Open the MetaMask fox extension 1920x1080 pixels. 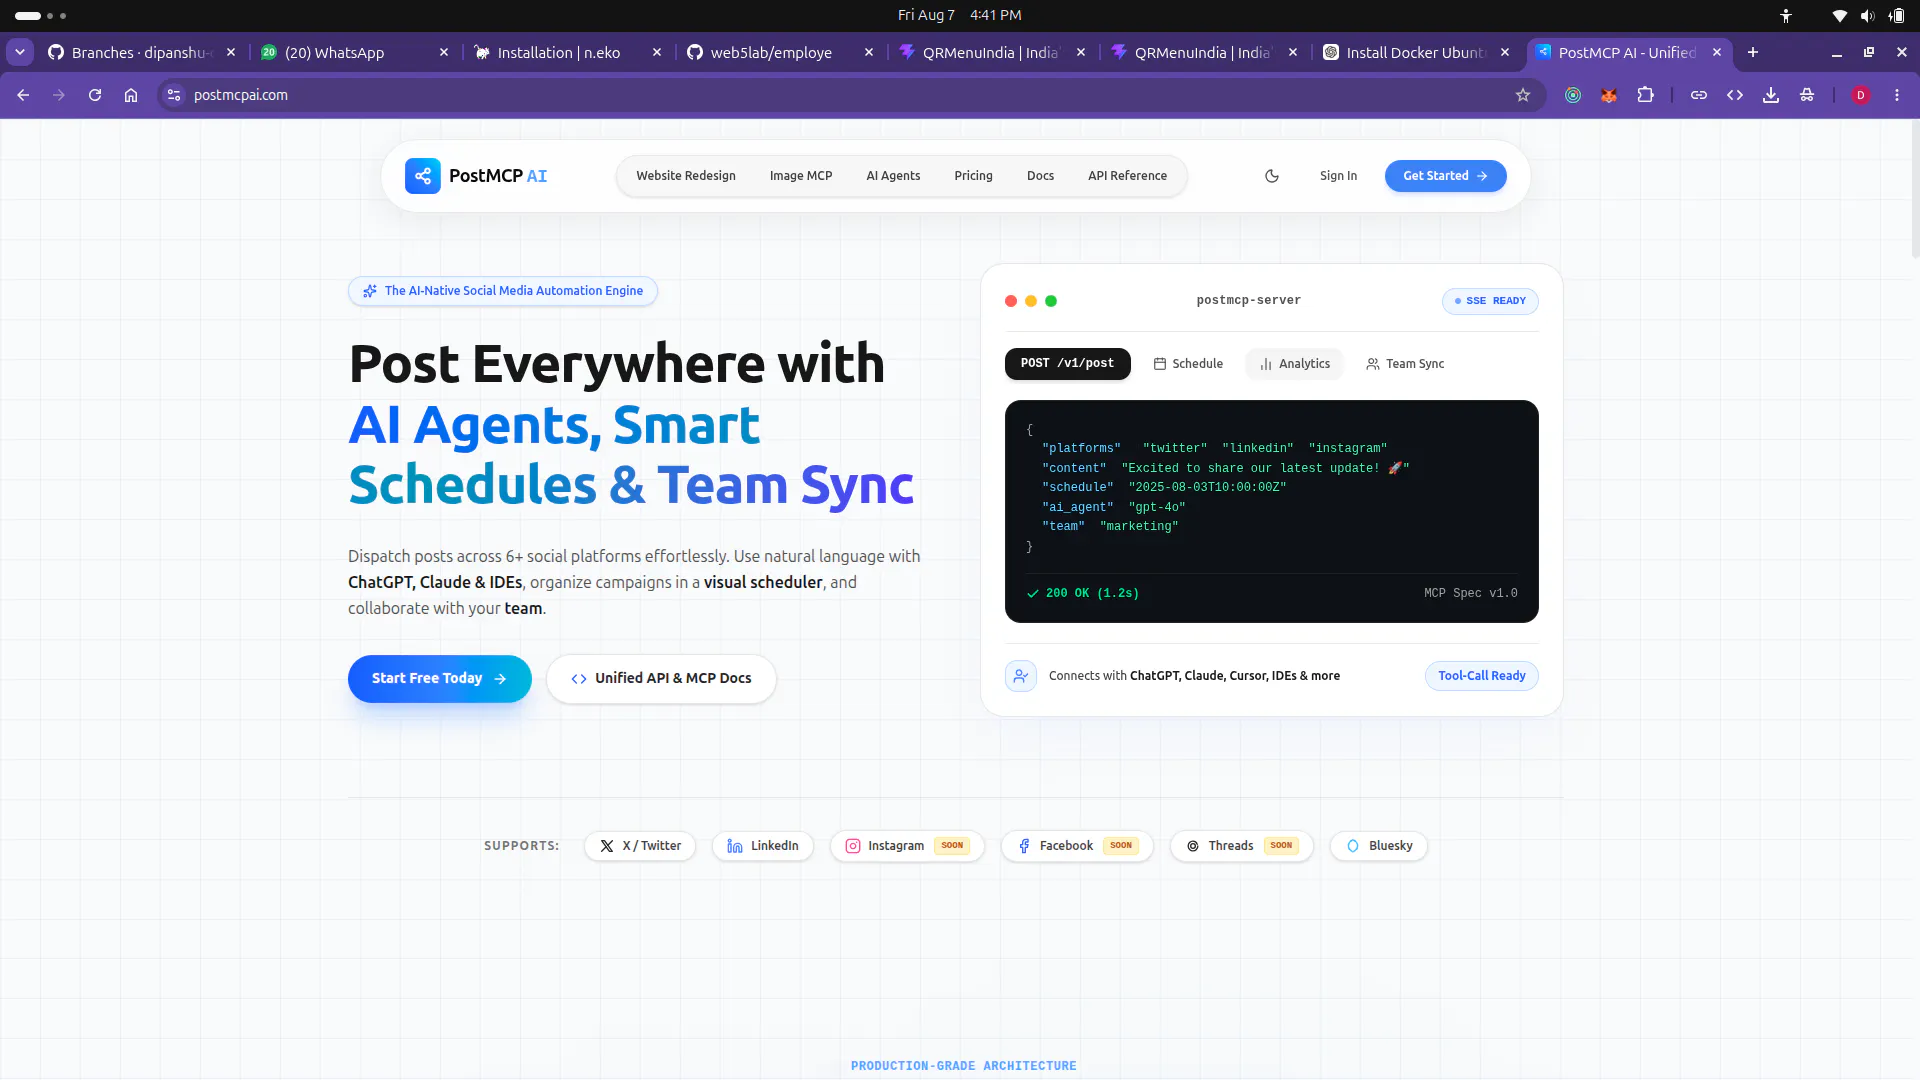(x=1609, y=95)
